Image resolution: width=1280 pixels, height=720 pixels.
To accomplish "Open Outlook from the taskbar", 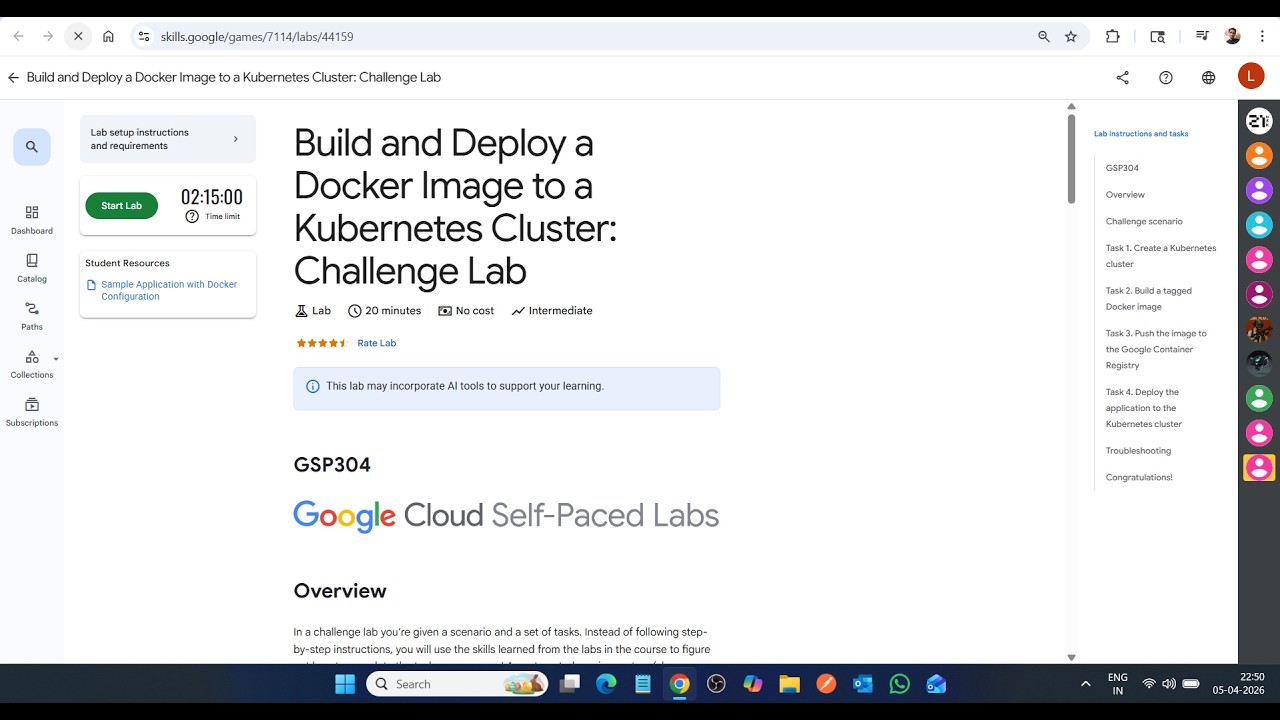I will pyautogui.click(x=862, y=684).
